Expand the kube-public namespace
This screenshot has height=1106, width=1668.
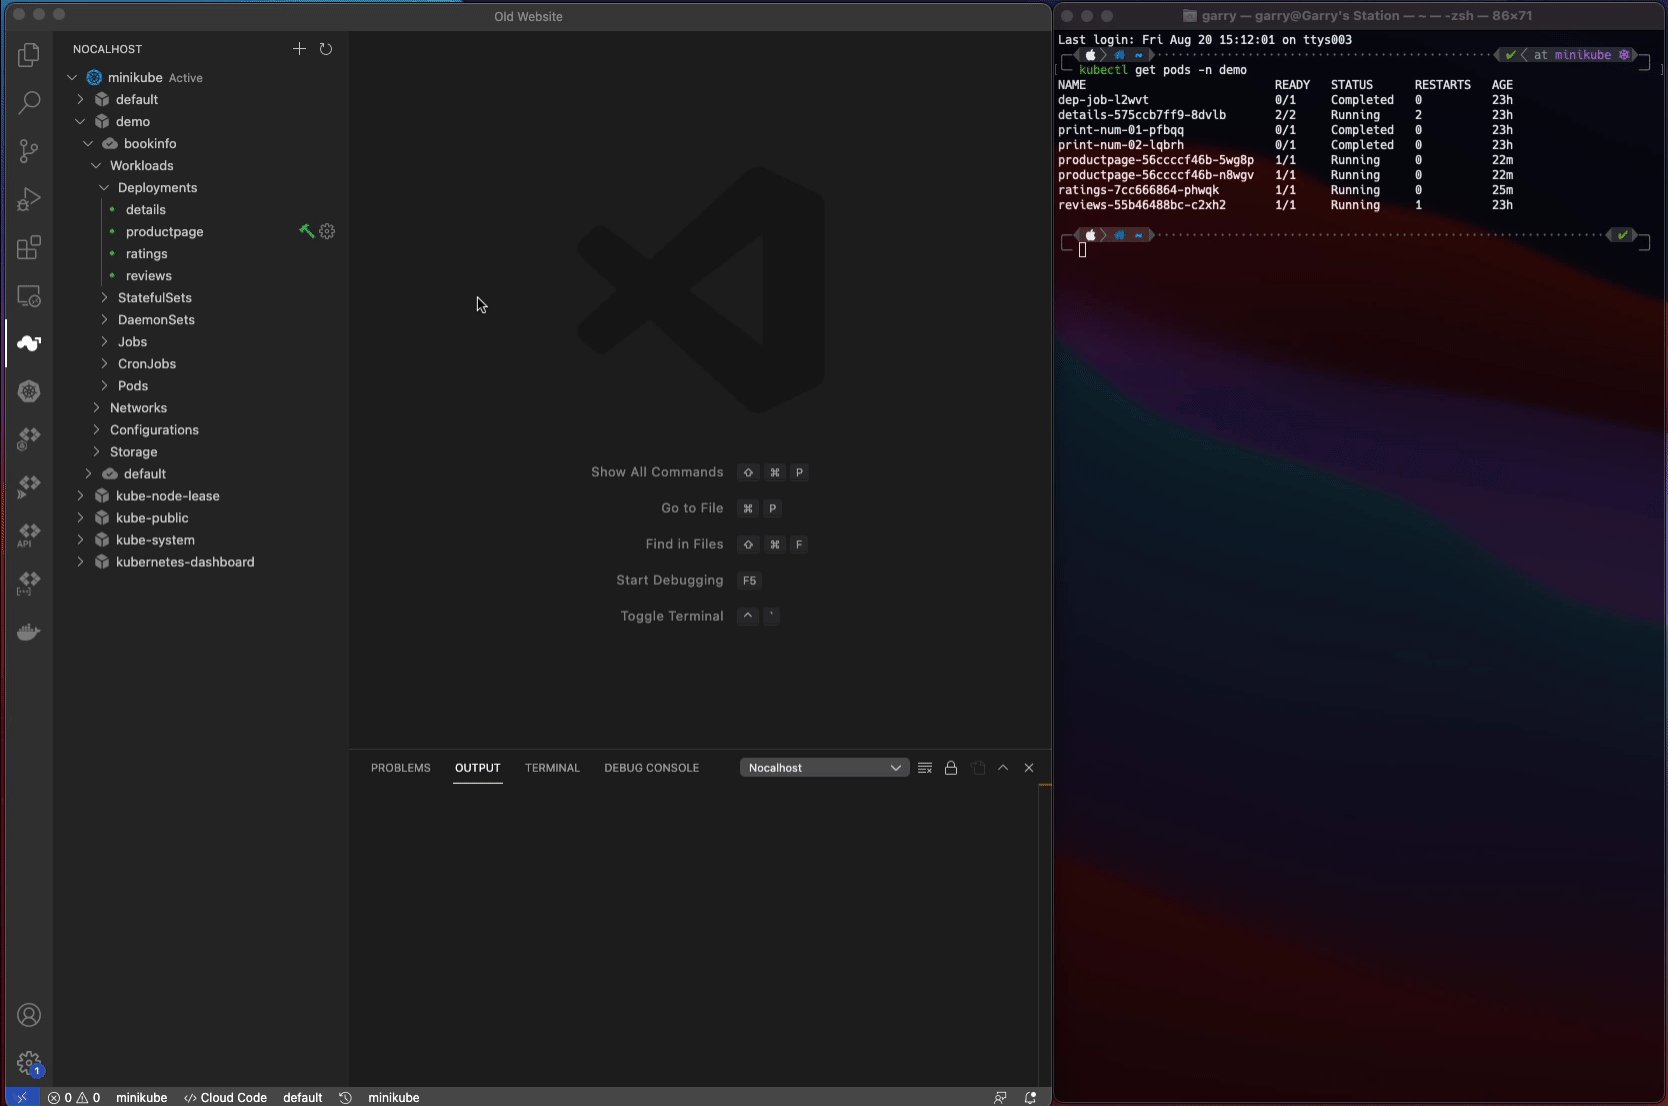[80, 517]
